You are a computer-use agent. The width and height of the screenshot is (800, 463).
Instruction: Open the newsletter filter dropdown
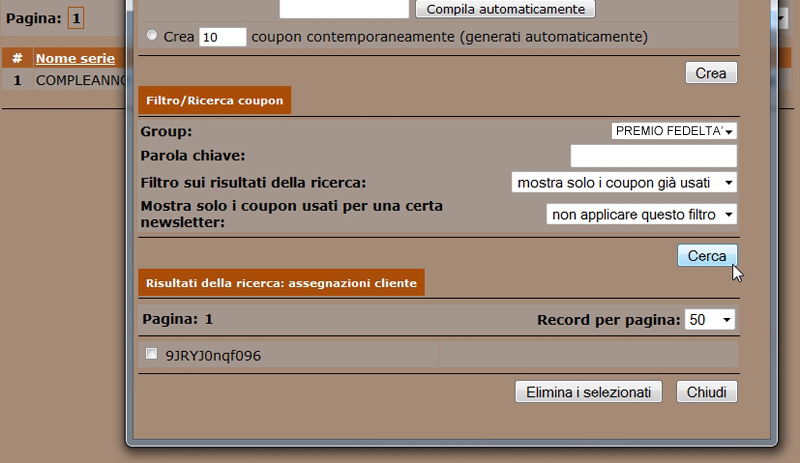641,214
